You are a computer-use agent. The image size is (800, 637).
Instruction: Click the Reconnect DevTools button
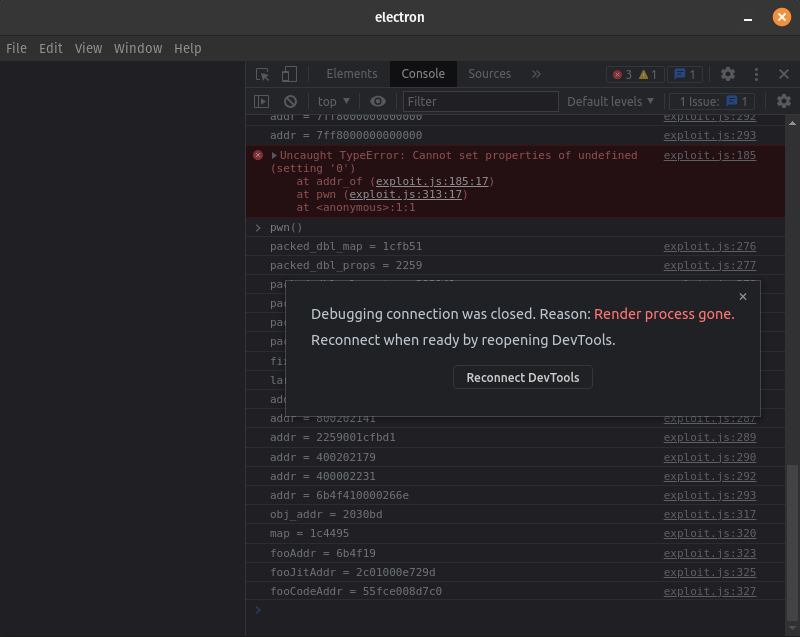point(522,377)
